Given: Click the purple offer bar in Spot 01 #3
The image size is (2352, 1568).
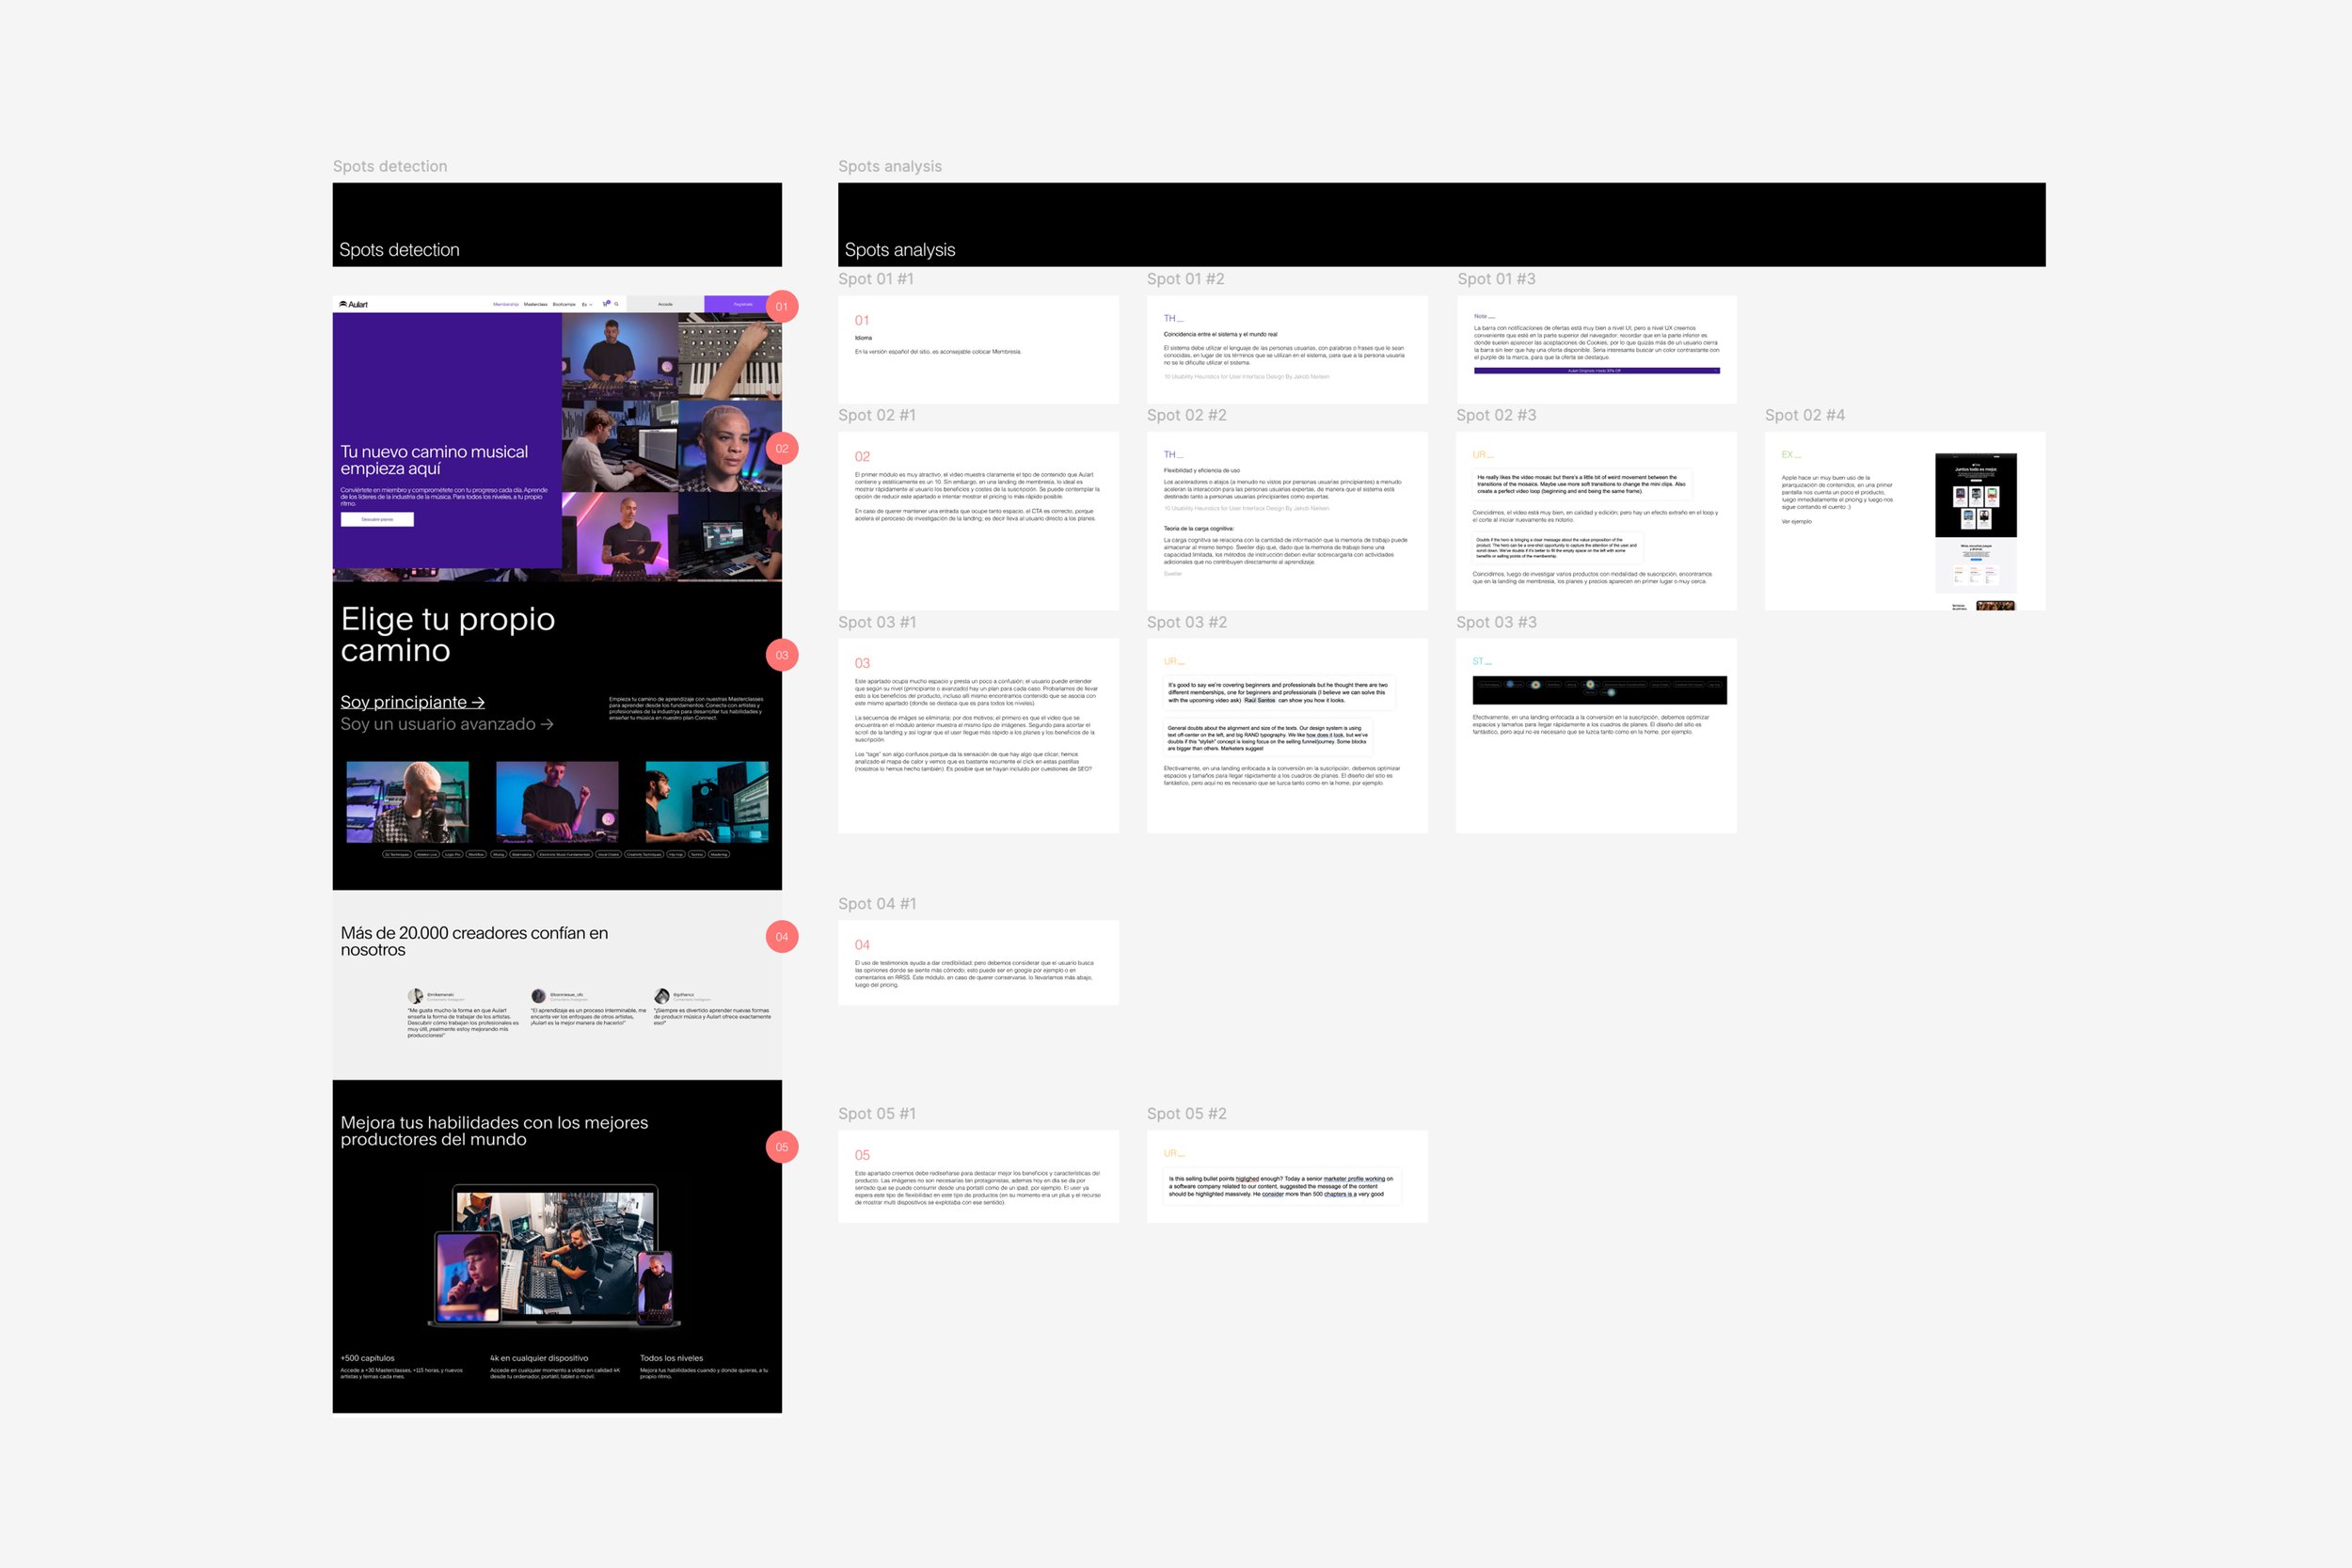Looking at the screenshot, I should coord(1596,371).
